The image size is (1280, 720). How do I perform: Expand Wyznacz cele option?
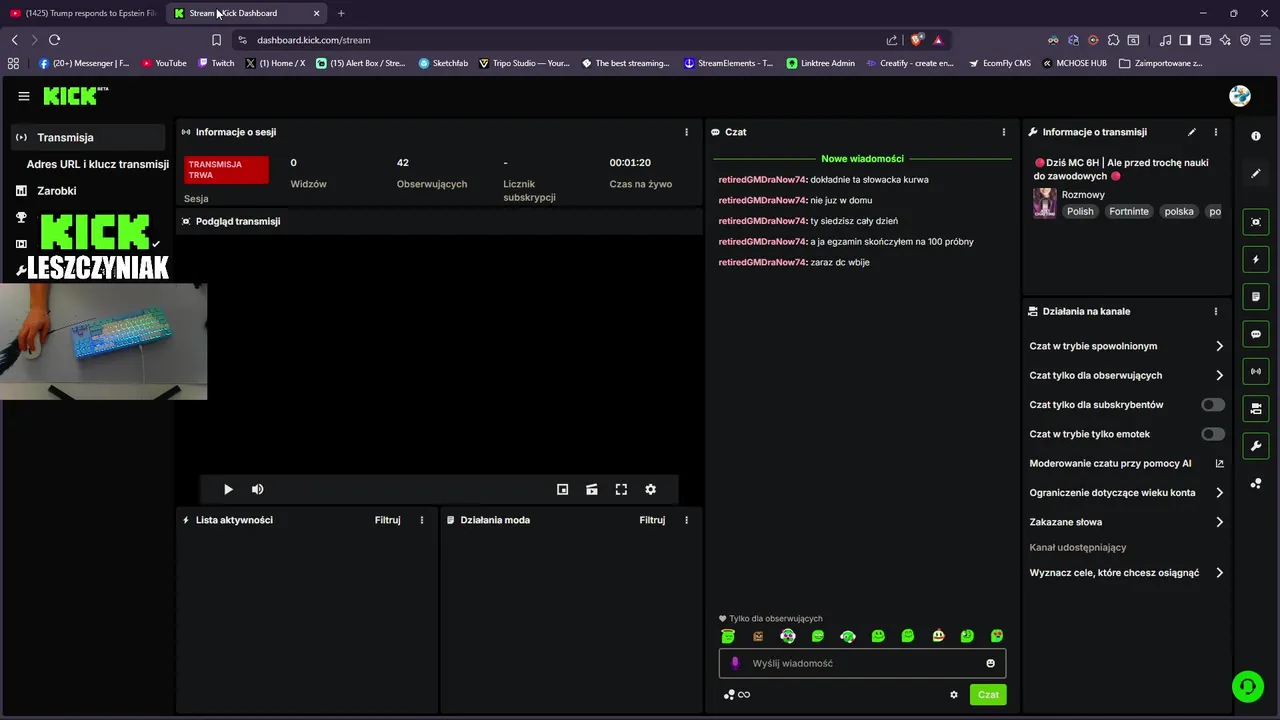point(1126,573)
